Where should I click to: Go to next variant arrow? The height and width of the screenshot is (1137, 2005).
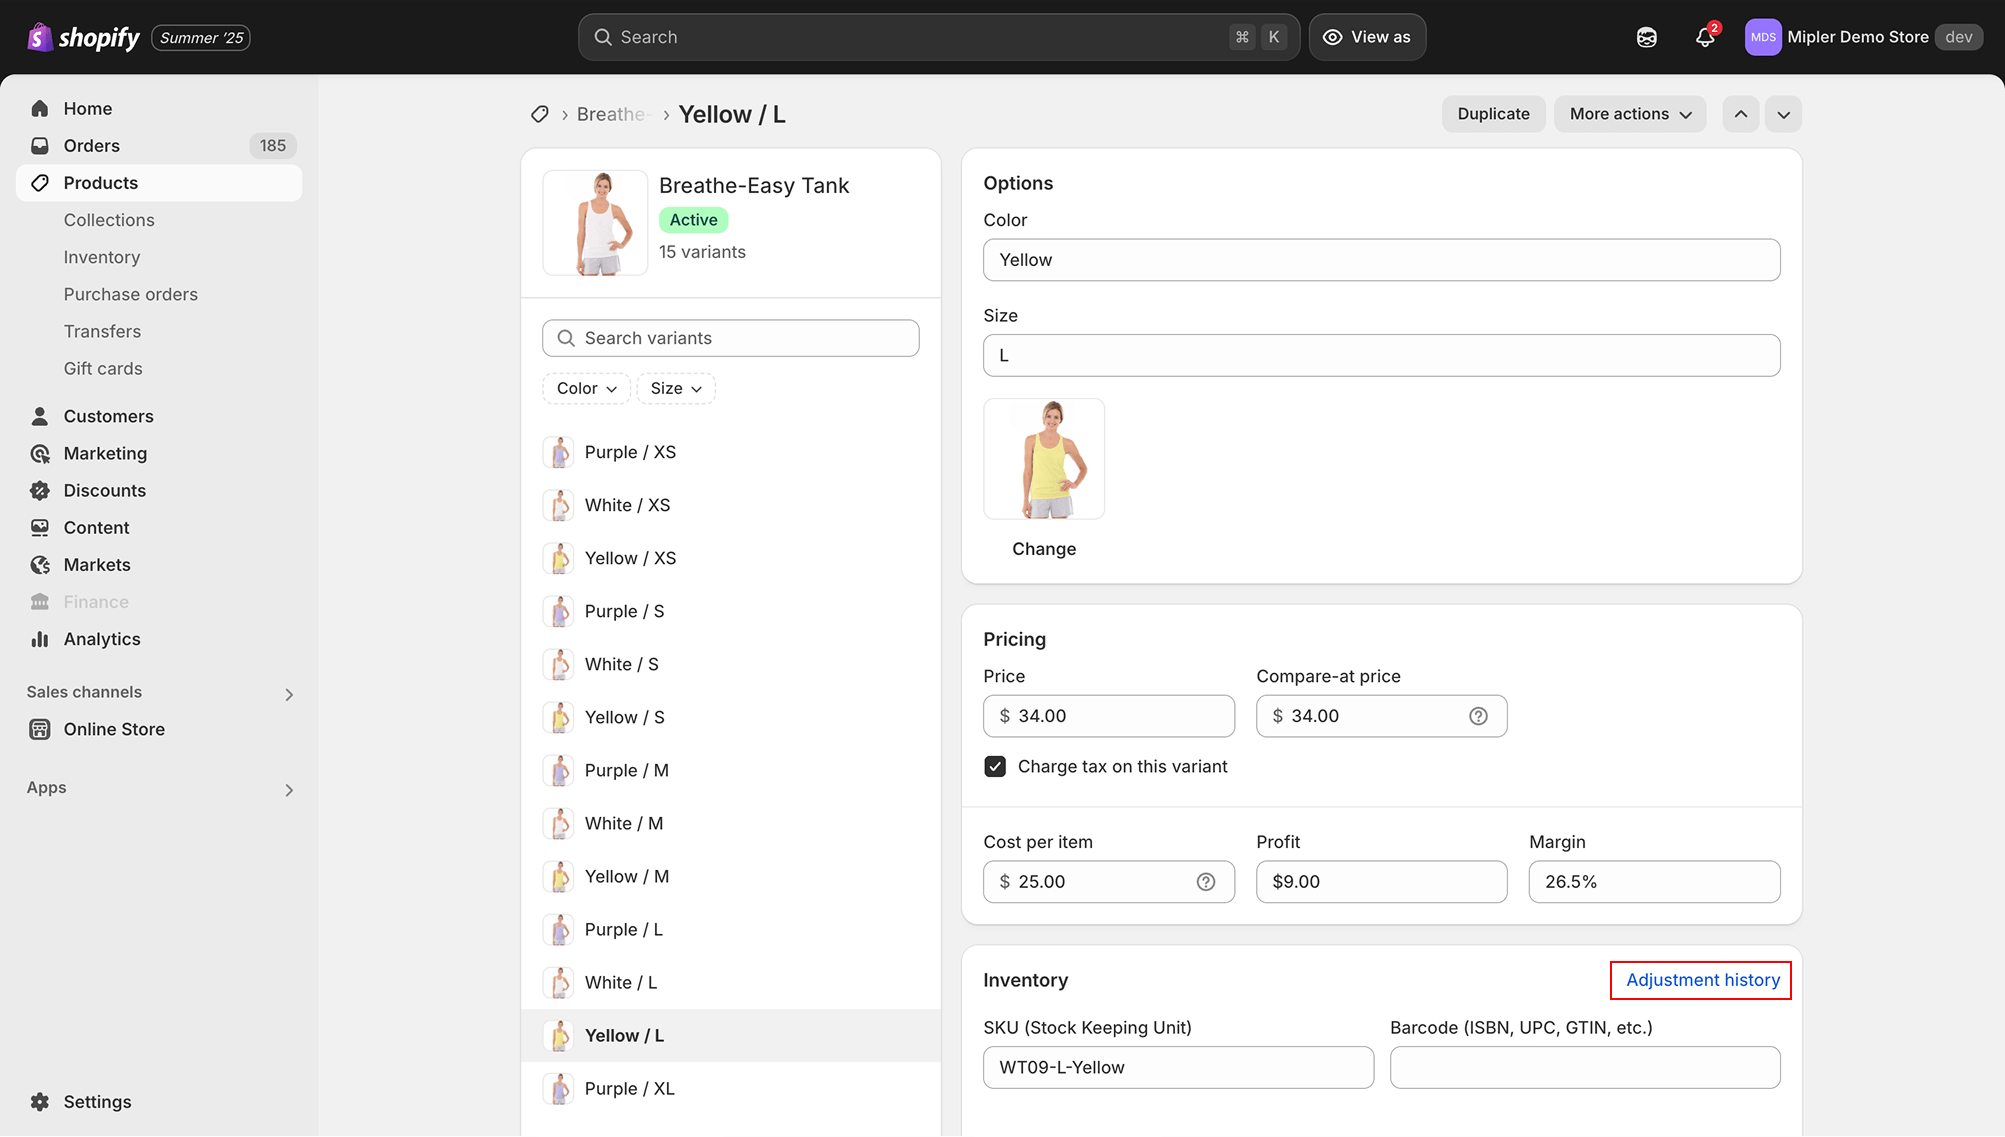(1784, 114)
